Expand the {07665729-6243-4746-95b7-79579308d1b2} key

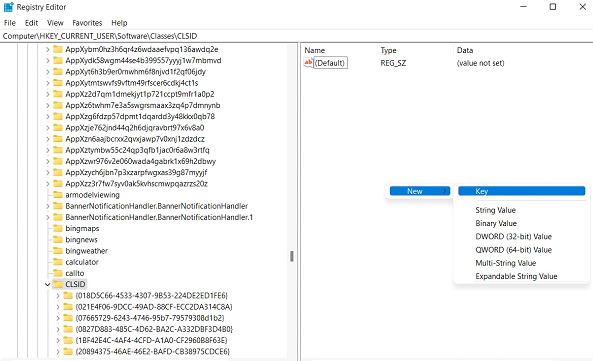click(57, 318)
